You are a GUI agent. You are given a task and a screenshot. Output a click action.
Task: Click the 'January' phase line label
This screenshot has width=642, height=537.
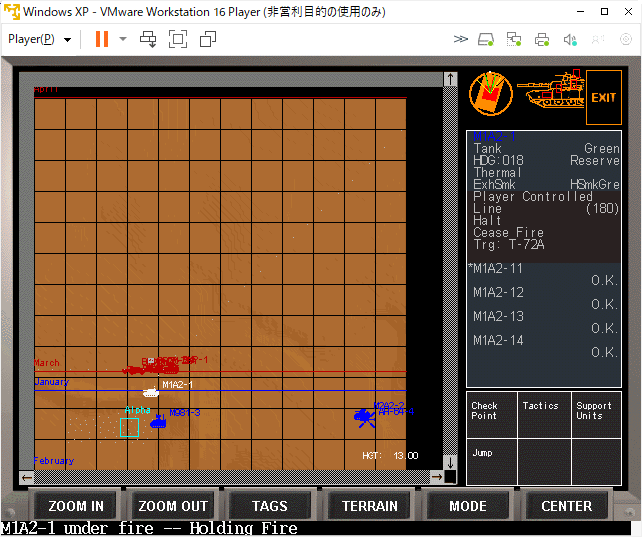(52, 382)
